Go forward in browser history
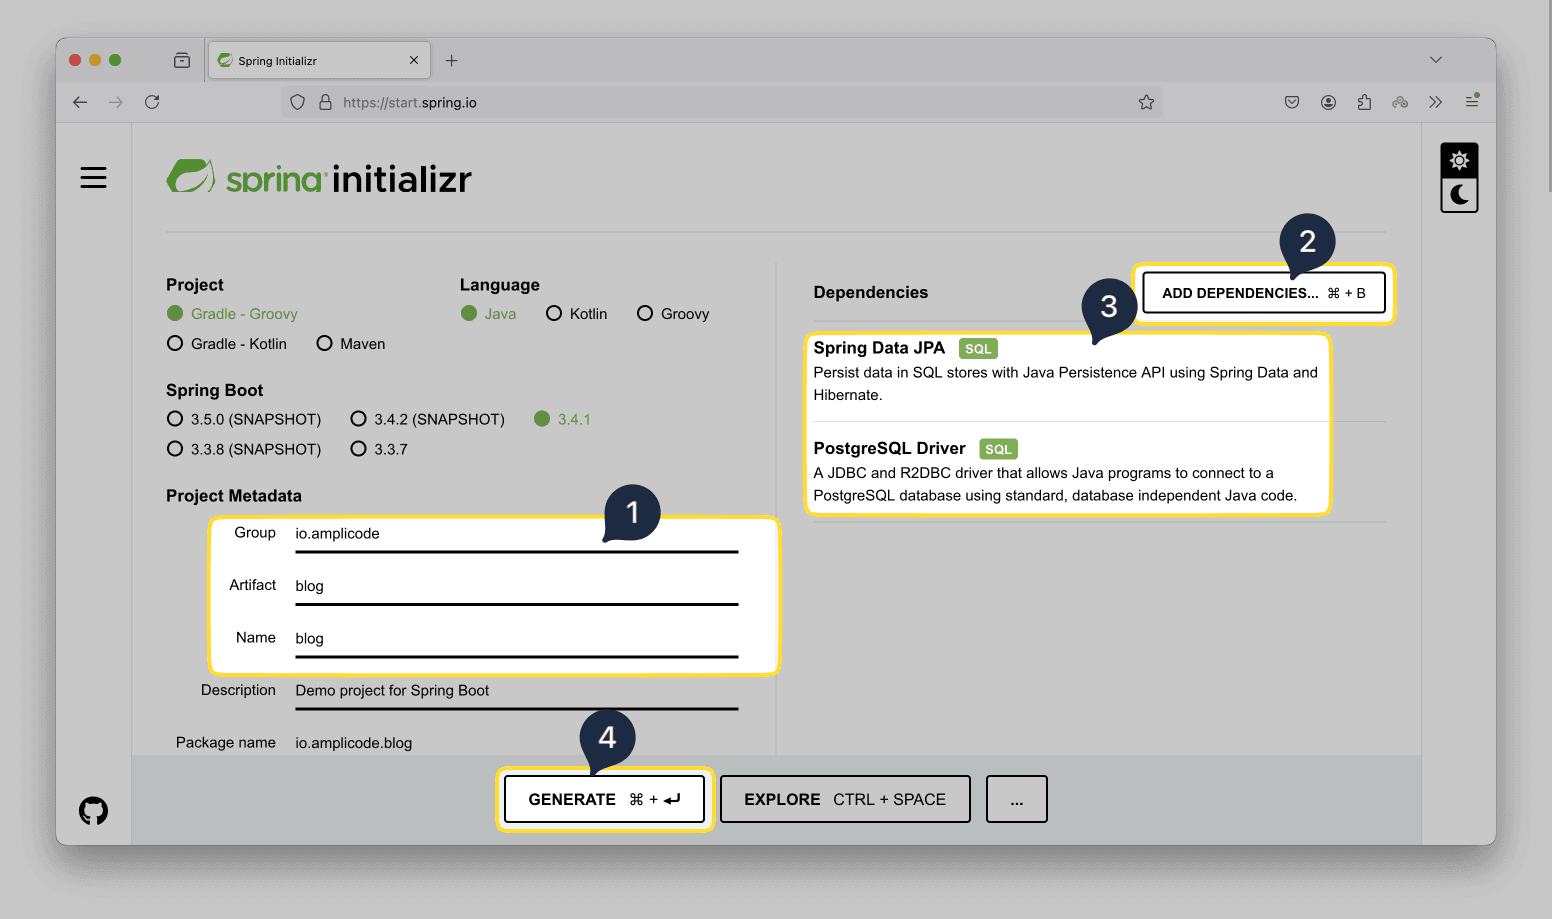1552x919 pixels. [116, 102]
